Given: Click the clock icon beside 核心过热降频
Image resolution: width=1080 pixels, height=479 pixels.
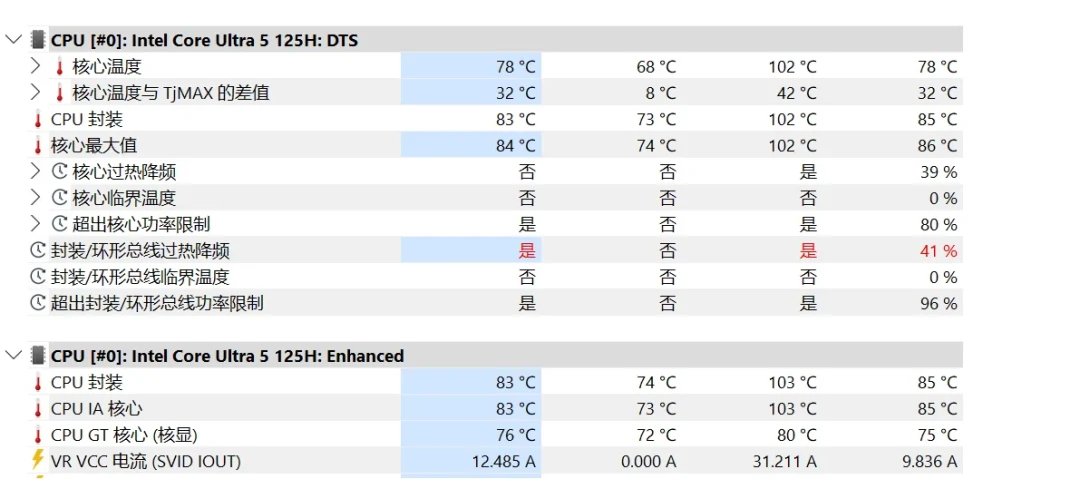Looking at the screenshot, I should pyautogui.click(x=60, y=172).
